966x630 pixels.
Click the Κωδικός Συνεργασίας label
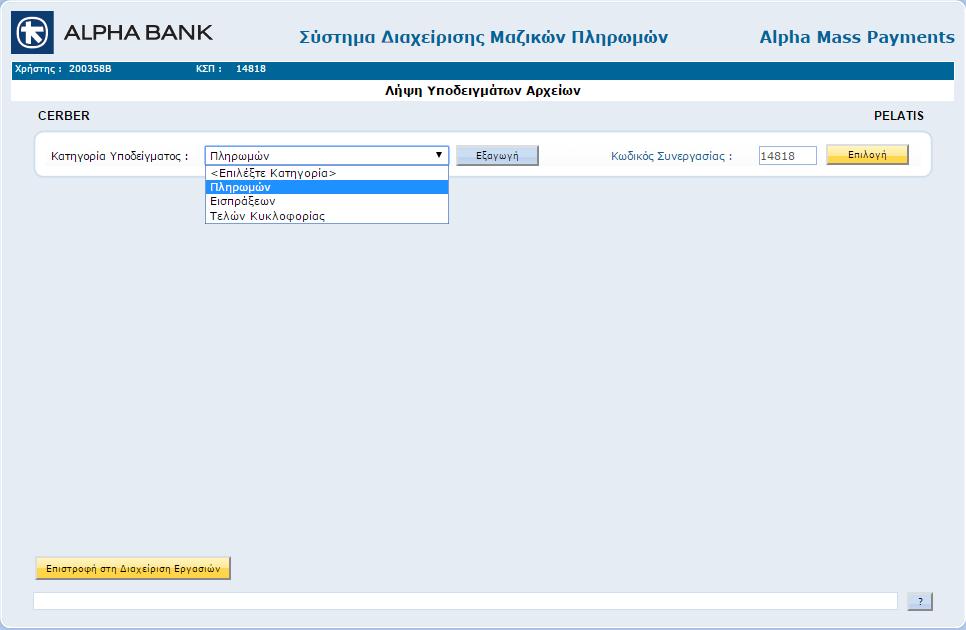pyautogui.click(x=672, y=156)
